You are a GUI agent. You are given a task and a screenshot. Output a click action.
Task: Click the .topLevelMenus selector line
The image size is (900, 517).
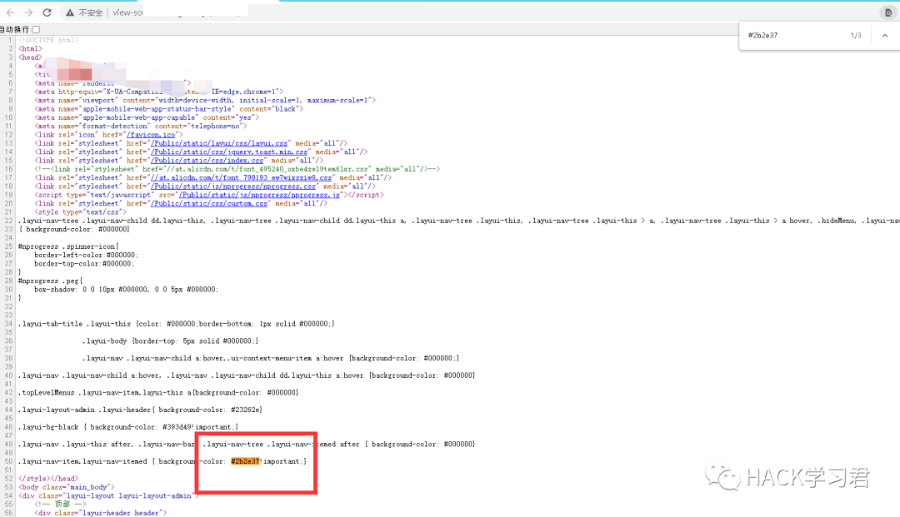[x=158, y=392]
